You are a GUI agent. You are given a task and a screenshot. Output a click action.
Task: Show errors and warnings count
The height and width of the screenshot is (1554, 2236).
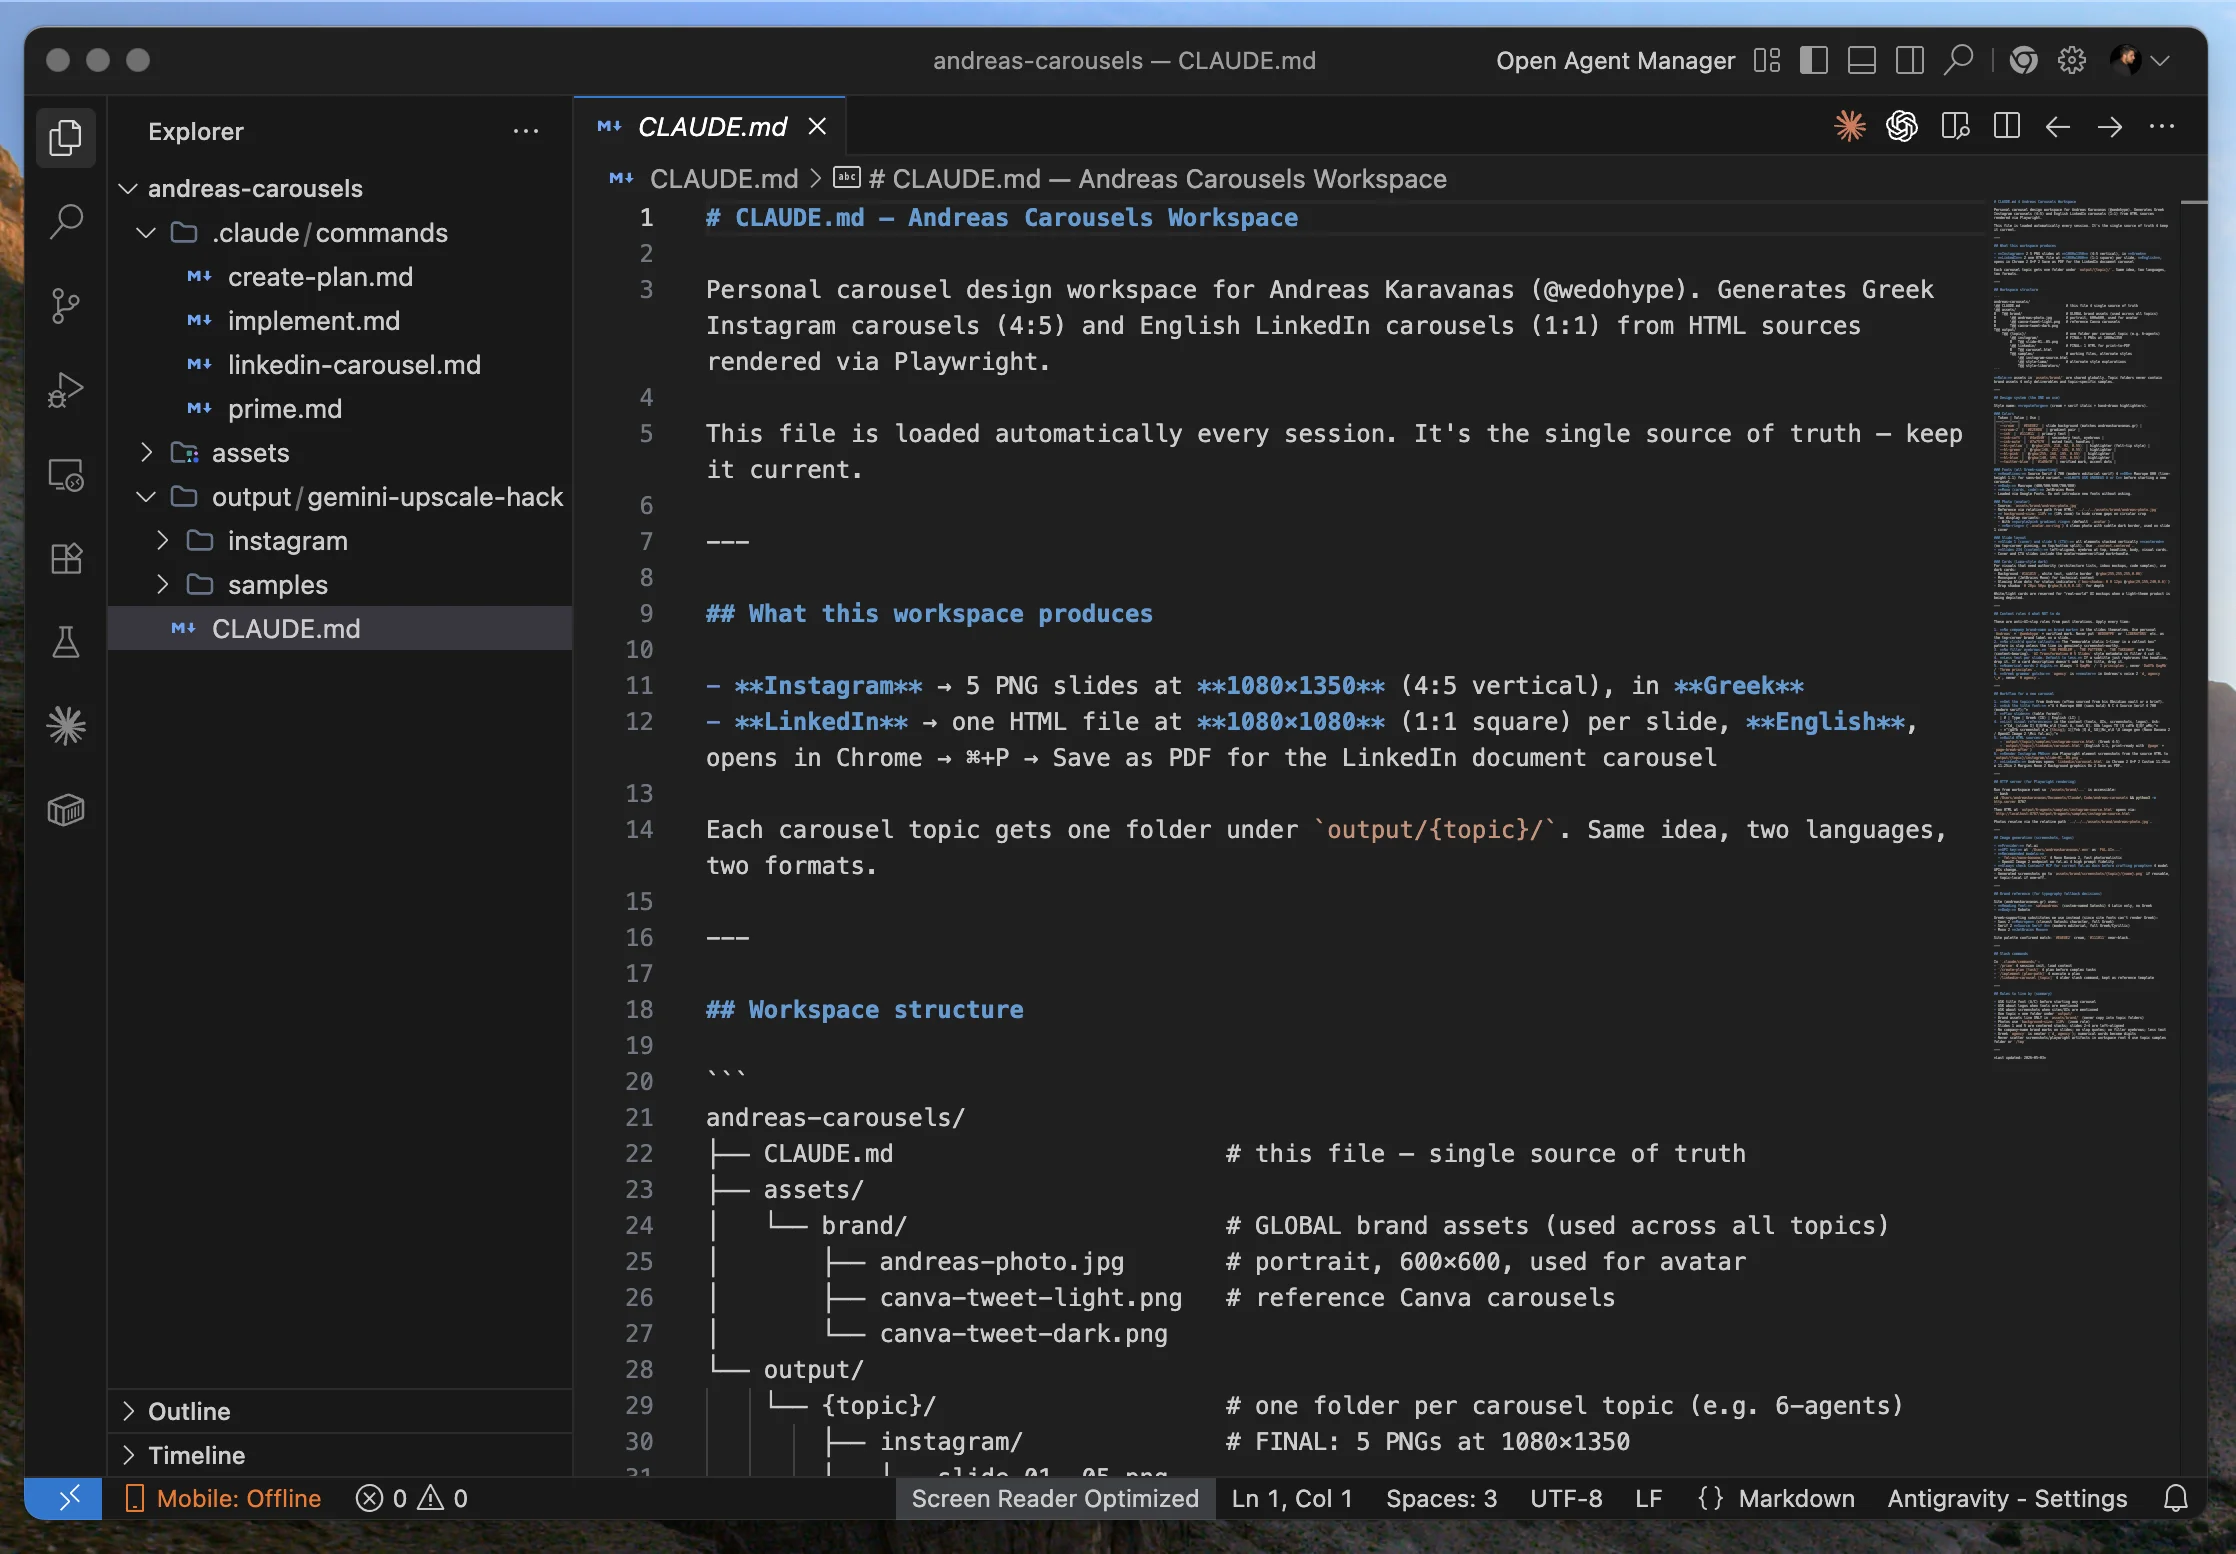(x=412, y=1498)
